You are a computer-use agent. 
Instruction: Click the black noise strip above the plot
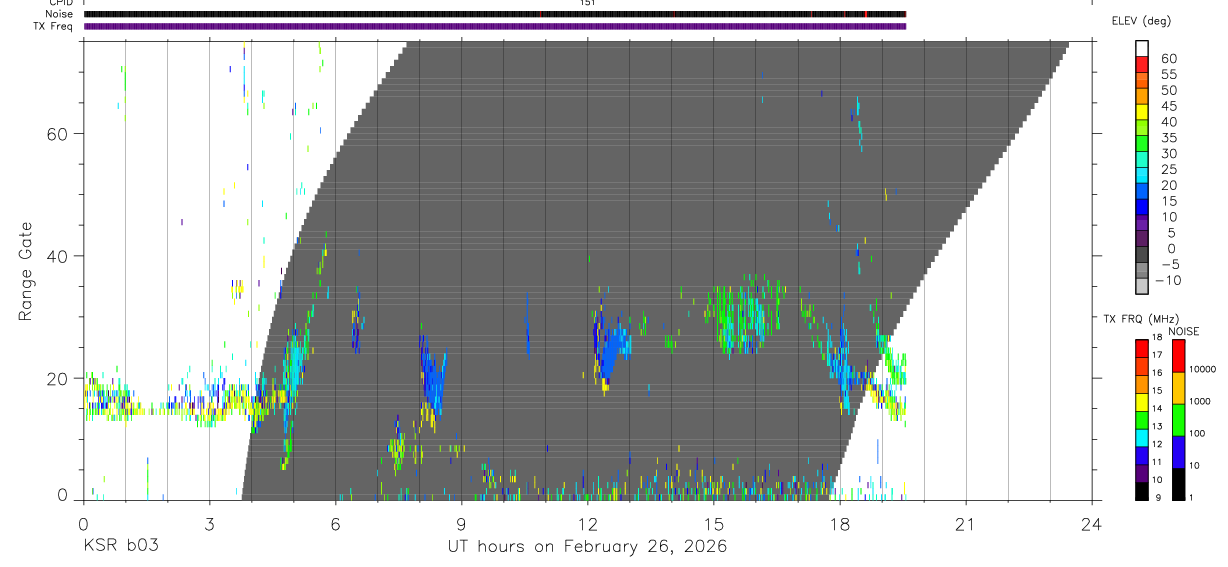[495, 14]
